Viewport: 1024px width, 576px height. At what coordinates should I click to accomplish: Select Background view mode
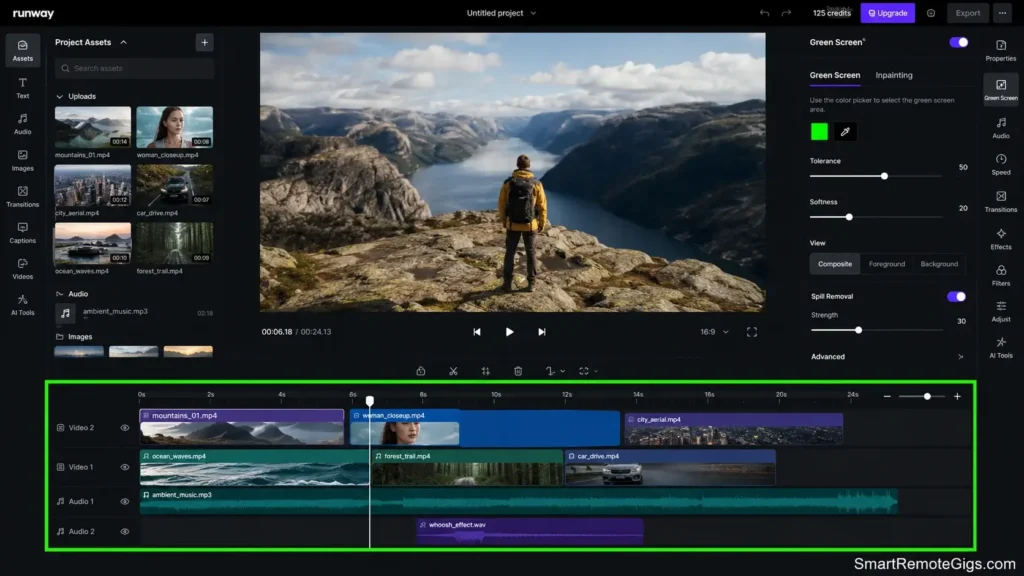(x=939, y=264)
